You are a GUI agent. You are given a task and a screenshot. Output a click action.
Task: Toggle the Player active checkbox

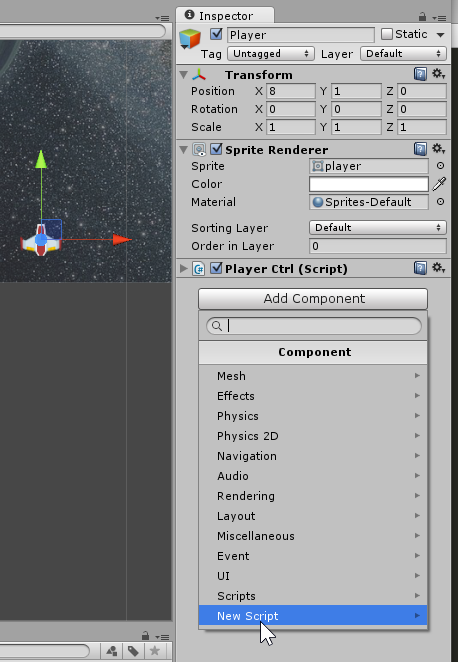click(216, 34)
